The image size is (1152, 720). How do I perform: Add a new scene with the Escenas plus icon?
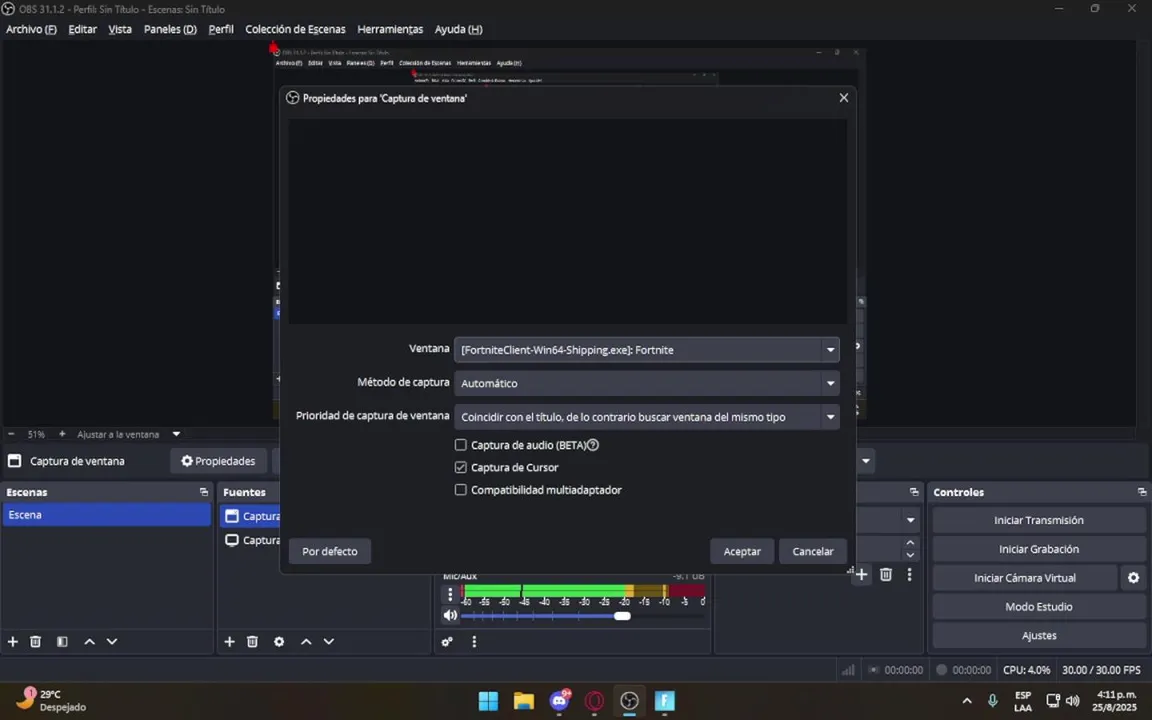click(12, 641)
